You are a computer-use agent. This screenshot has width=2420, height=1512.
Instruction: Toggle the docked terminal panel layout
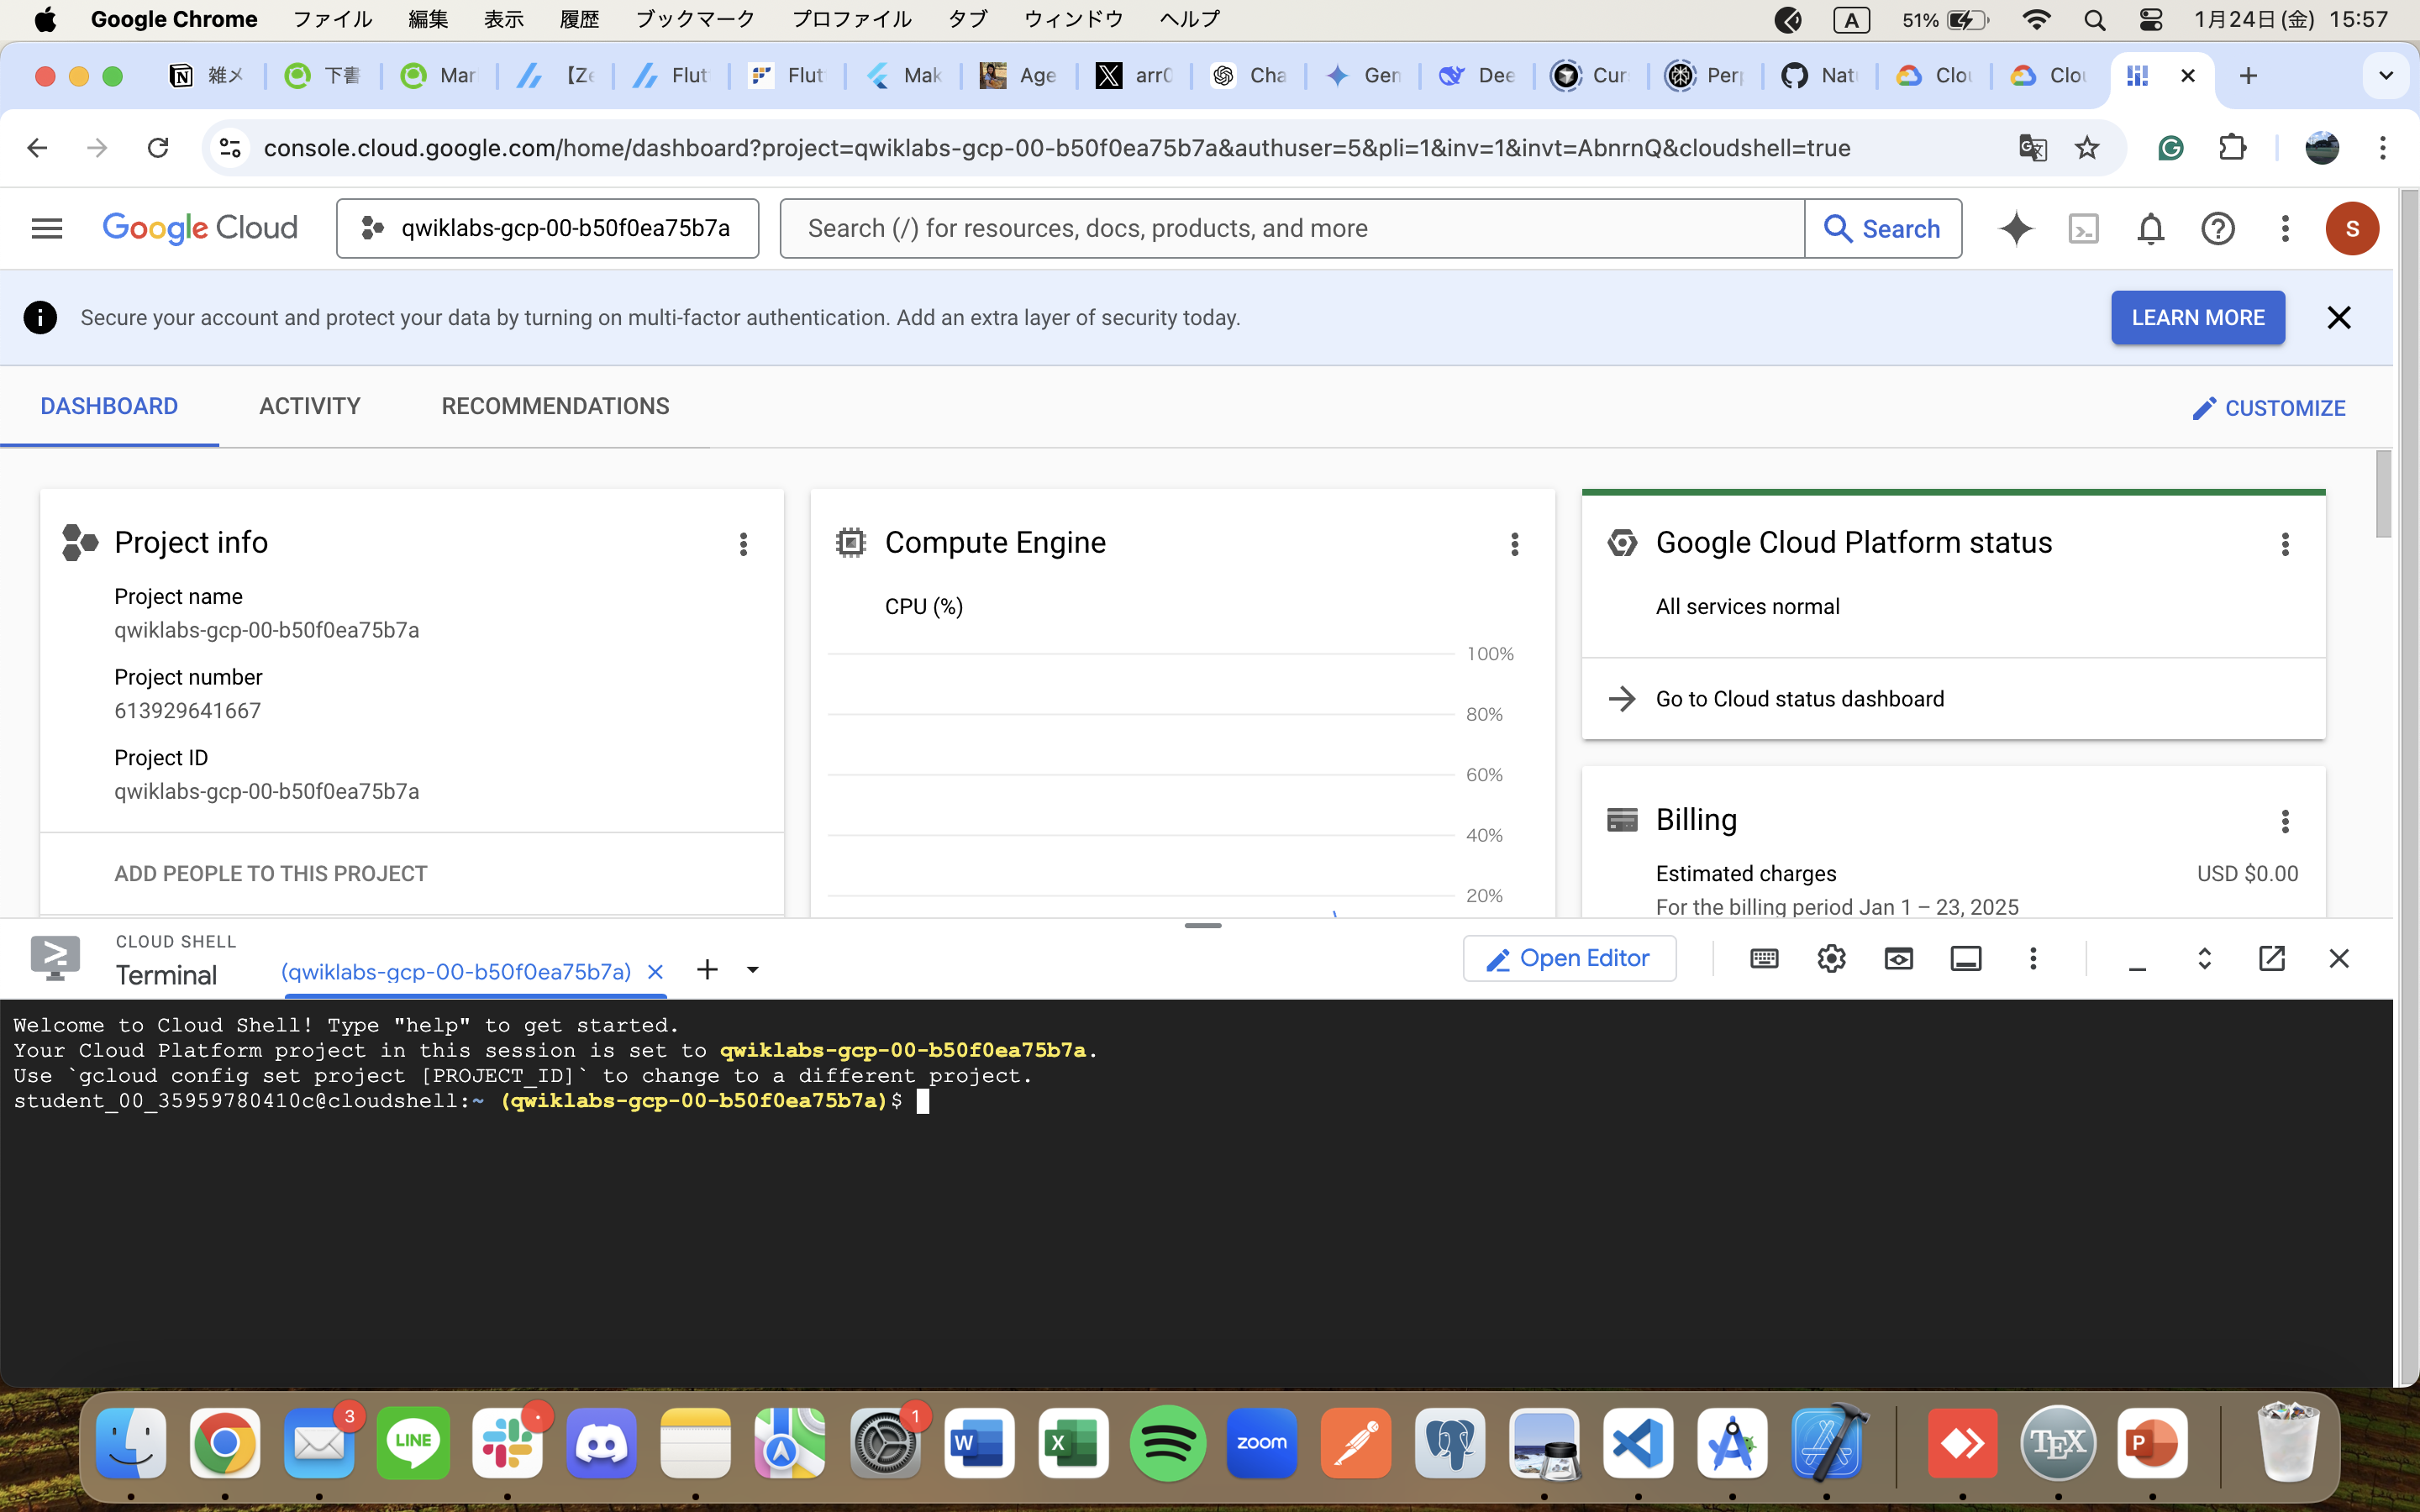[x=1966, y=958]
